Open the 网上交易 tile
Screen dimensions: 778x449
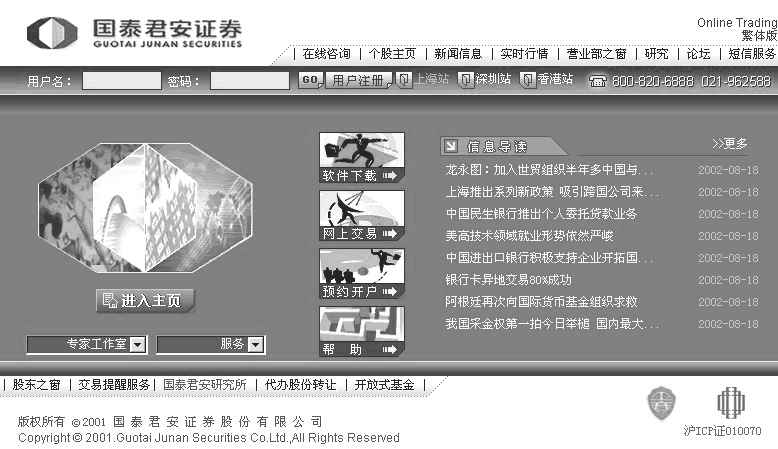coord(362,216)
